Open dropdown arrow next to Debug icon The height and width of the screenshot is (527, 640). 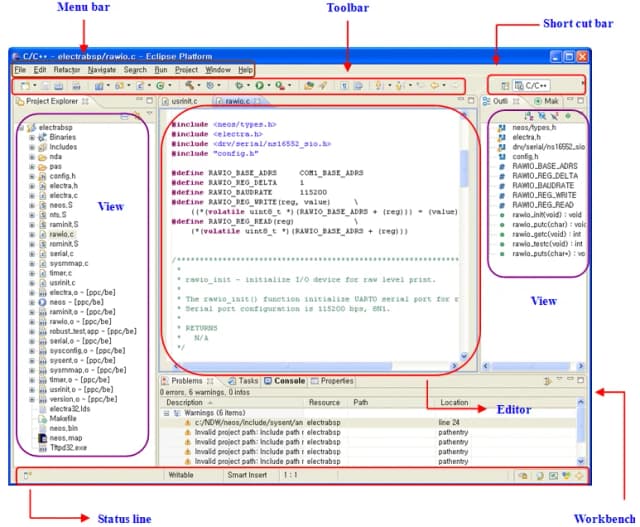248,85
